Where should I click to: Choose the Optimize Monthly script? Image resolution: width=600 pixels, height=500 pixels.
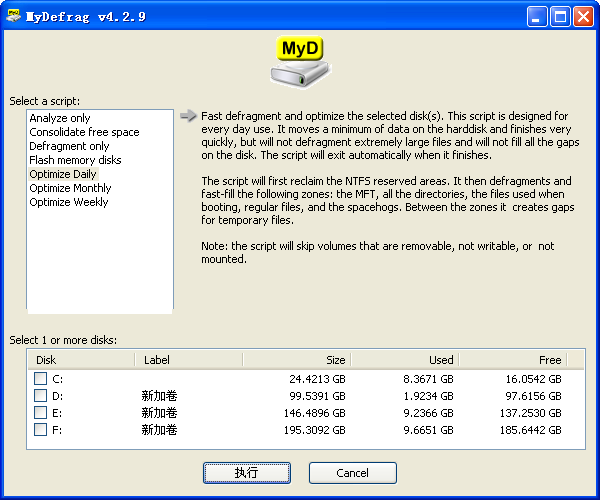click(x=70, y=188)
